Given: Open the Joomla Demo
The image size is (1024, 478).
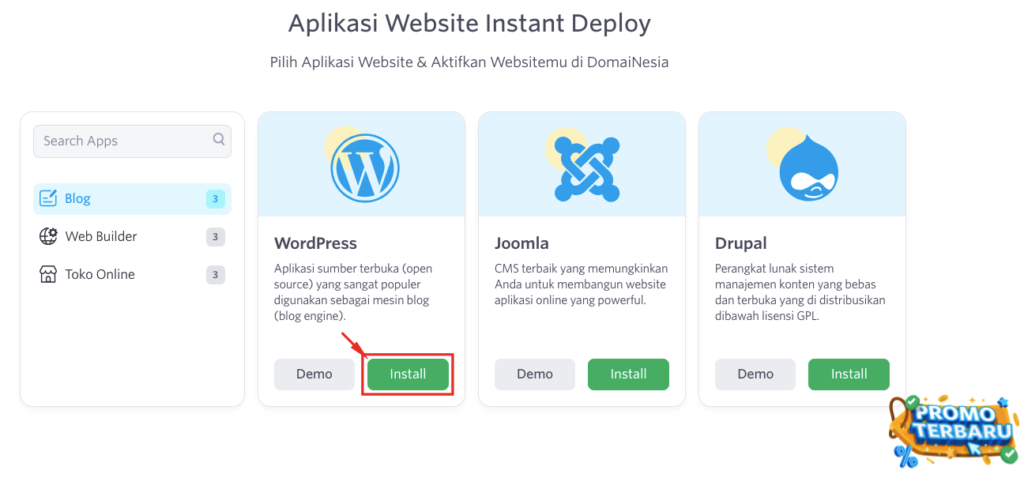Looking at the screenshot, I should (x=535, y=374).
